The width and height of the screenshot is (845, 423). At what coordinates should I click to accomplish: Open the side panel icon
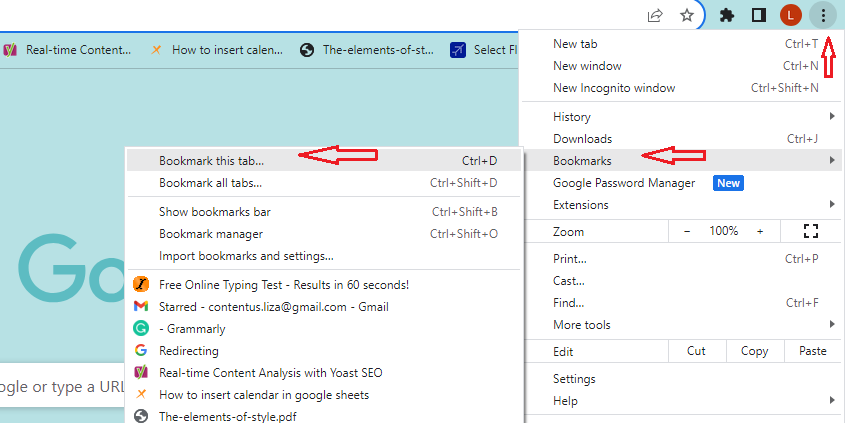(x=759, y=15)
